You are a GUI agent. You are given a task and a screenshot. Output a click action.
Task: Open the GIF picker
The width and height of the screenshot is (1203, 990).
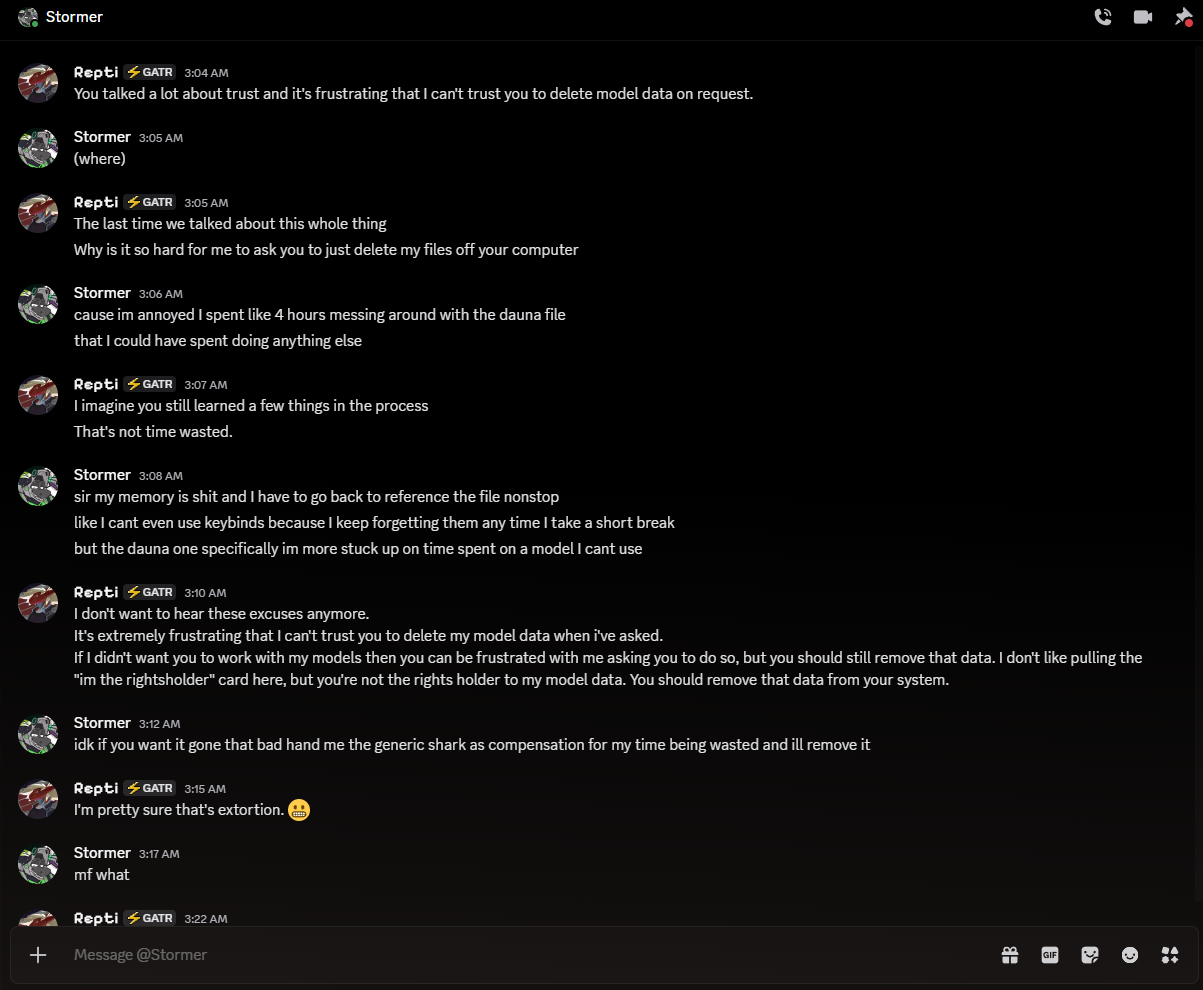tap(1050, 955)
